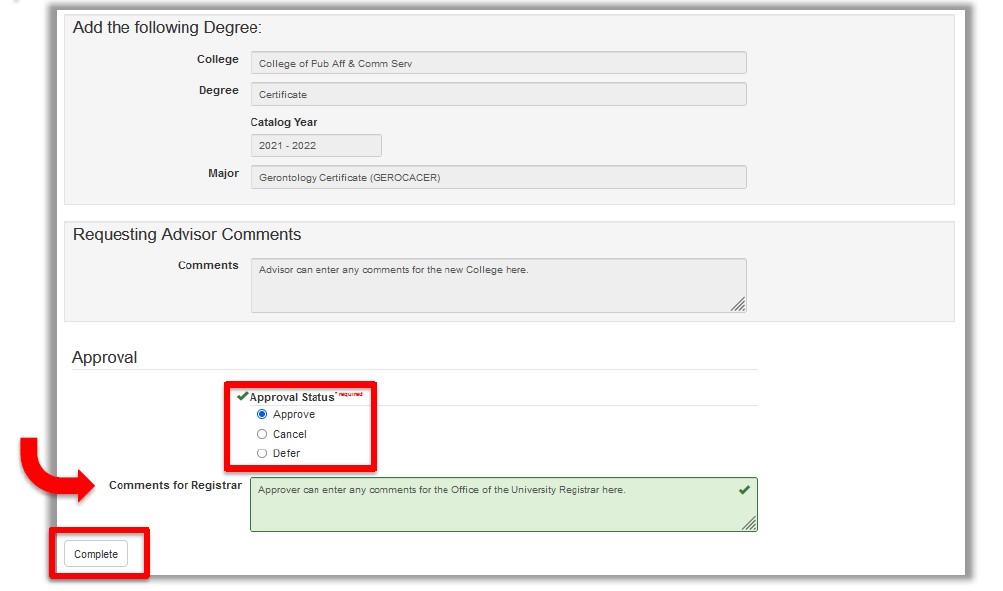This screenshot has height=591, width=1003.
Task: Click the red required marker text
Action: [350, 394]
